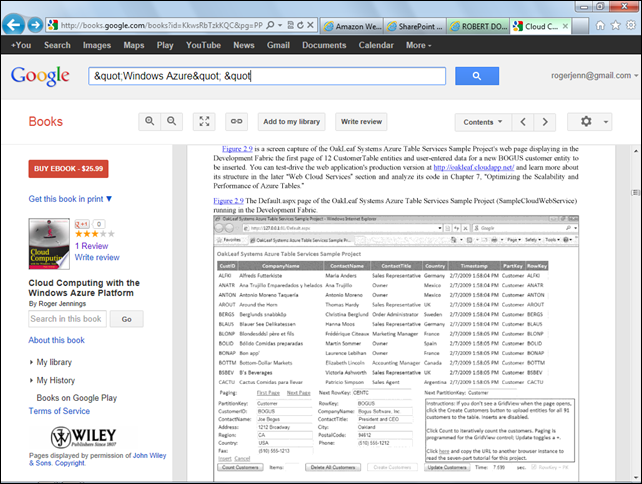The image size is (642, 484).
Task: Expand the Get this book in print menu
Action: [x=70, y=199]
